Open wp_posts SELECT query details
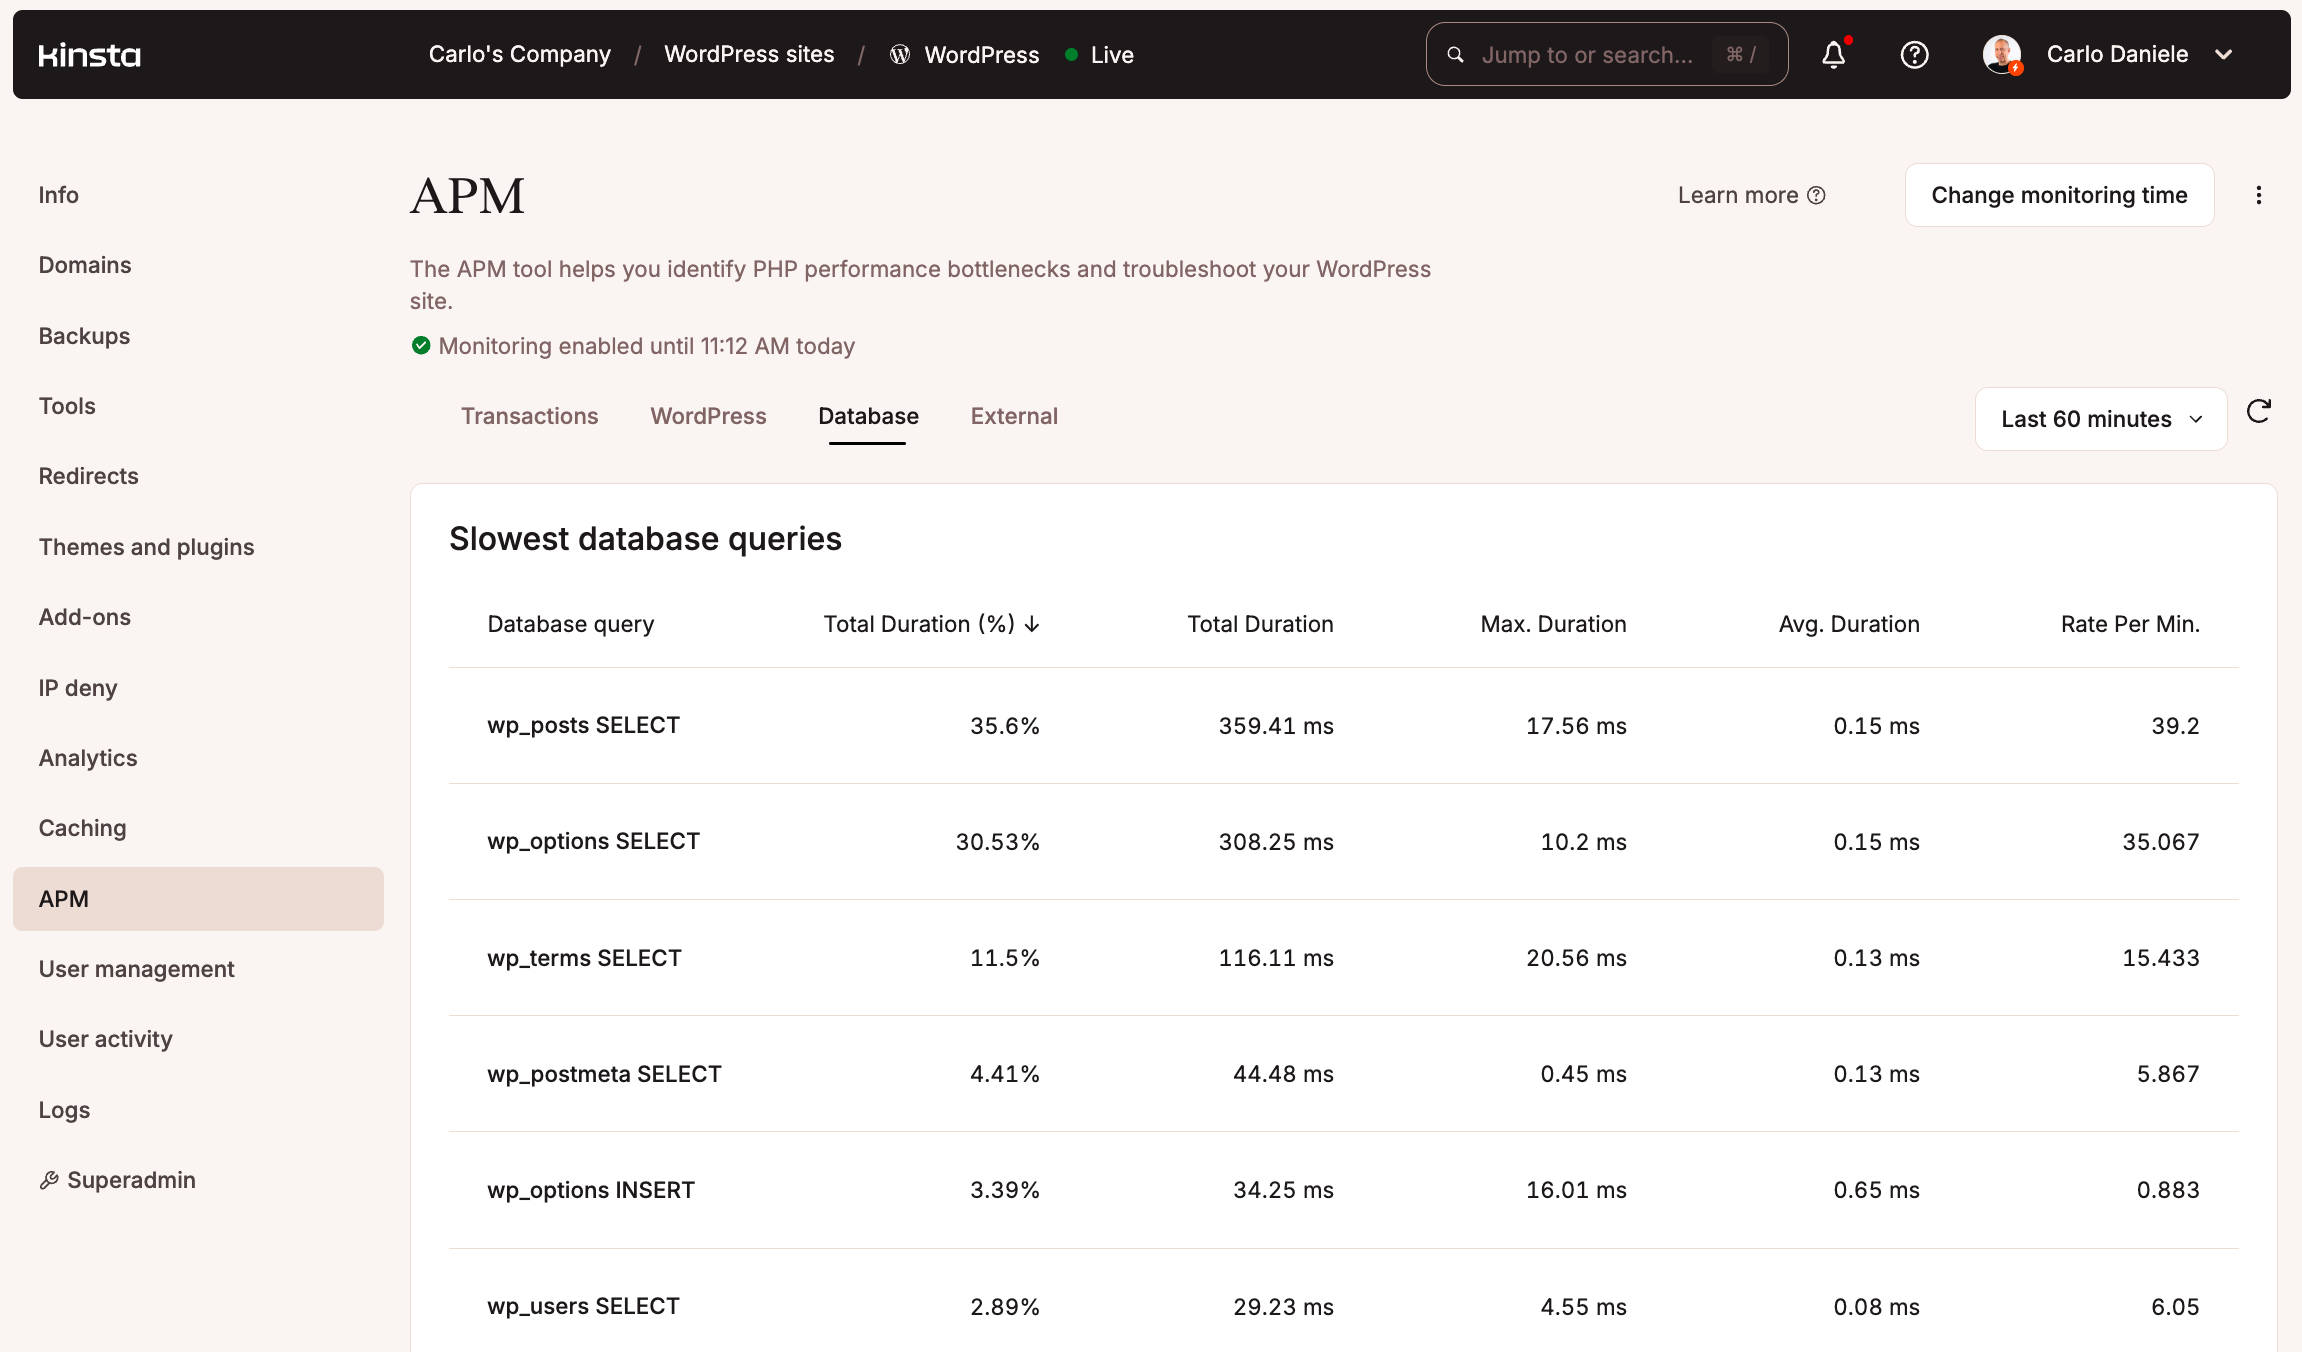 pos(583,725)
